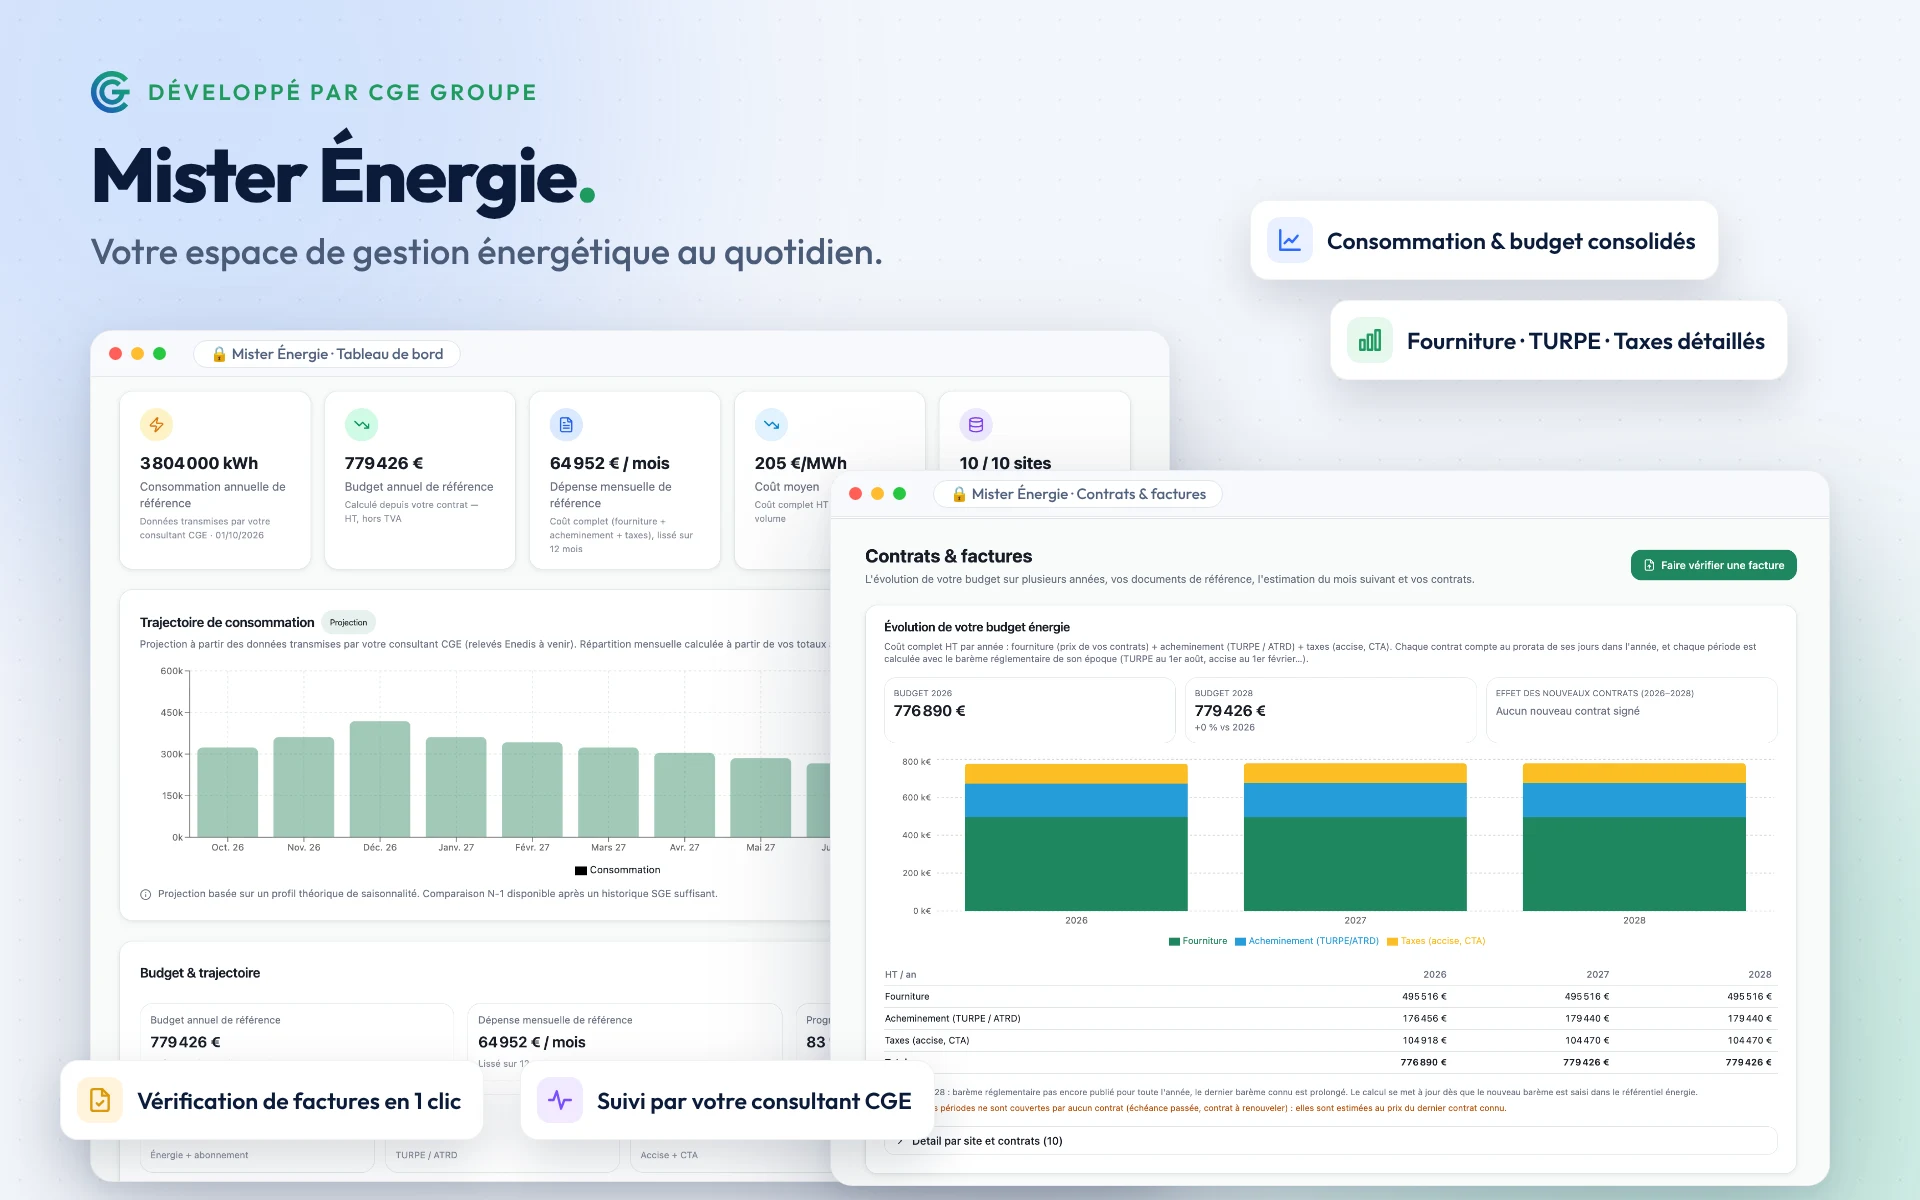
Task: Click the CGE Groupe logo icon
Action: [111, 92]
